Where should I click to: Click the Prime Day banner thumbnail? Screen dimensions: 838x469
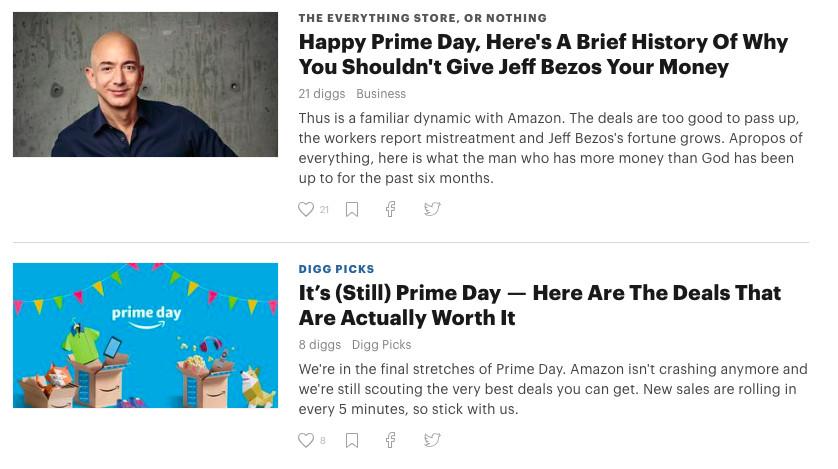click(145, 335)
